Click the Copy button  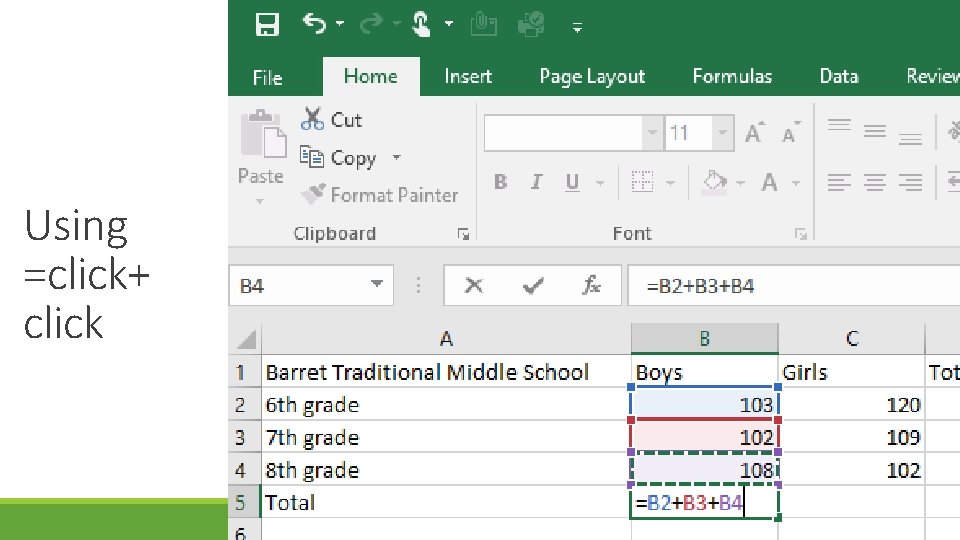click(338, 158)
